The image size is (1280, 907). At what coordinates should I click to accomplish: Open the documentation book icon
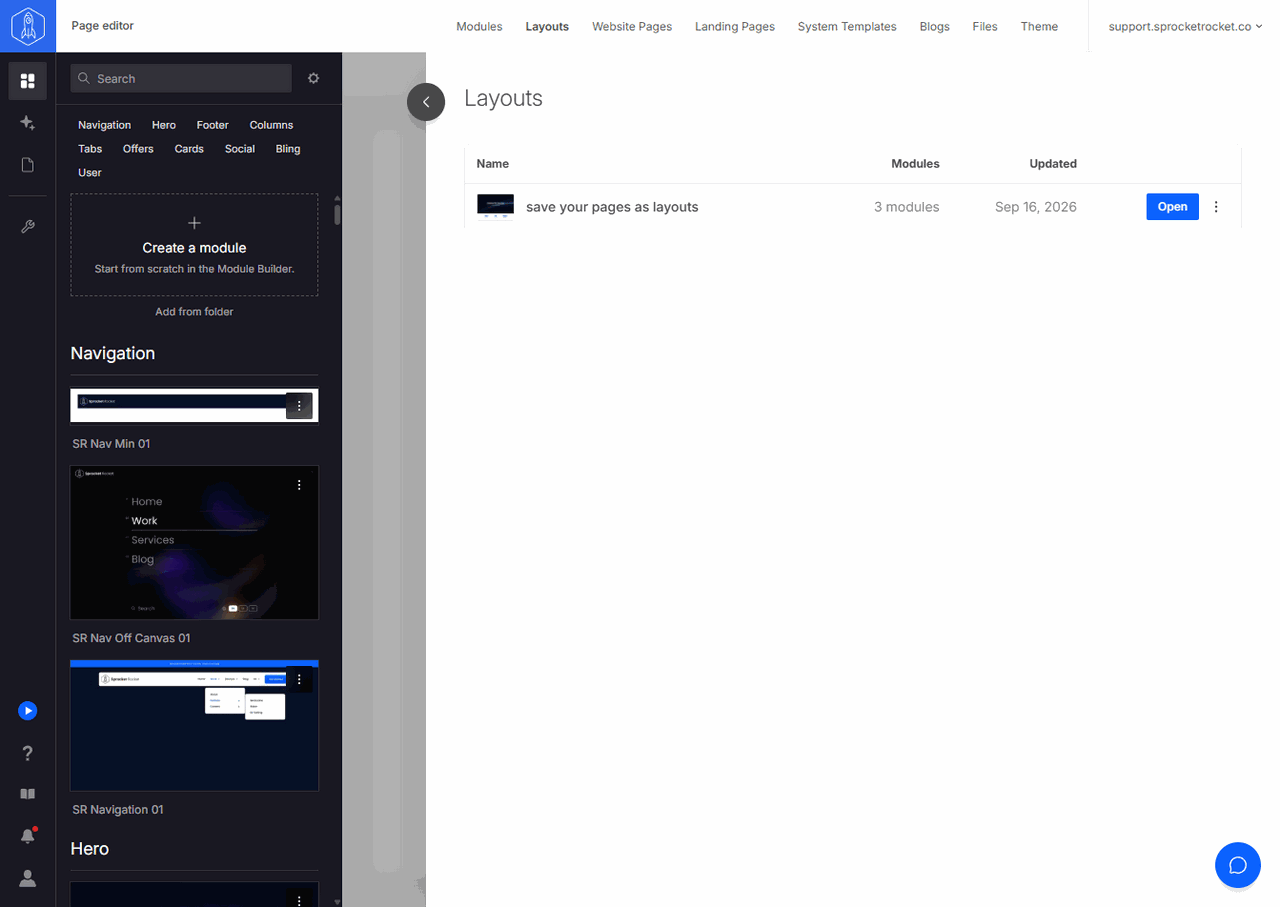tap(28, 794)
